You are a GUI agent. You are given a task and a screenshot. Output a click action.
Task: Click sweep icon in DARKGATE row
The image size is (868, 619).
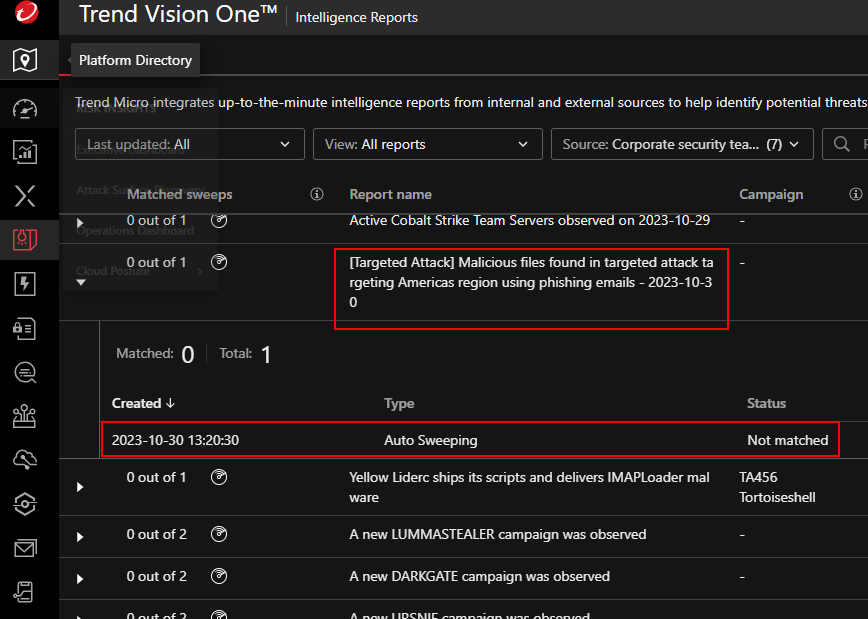click(x=219, y=576)
